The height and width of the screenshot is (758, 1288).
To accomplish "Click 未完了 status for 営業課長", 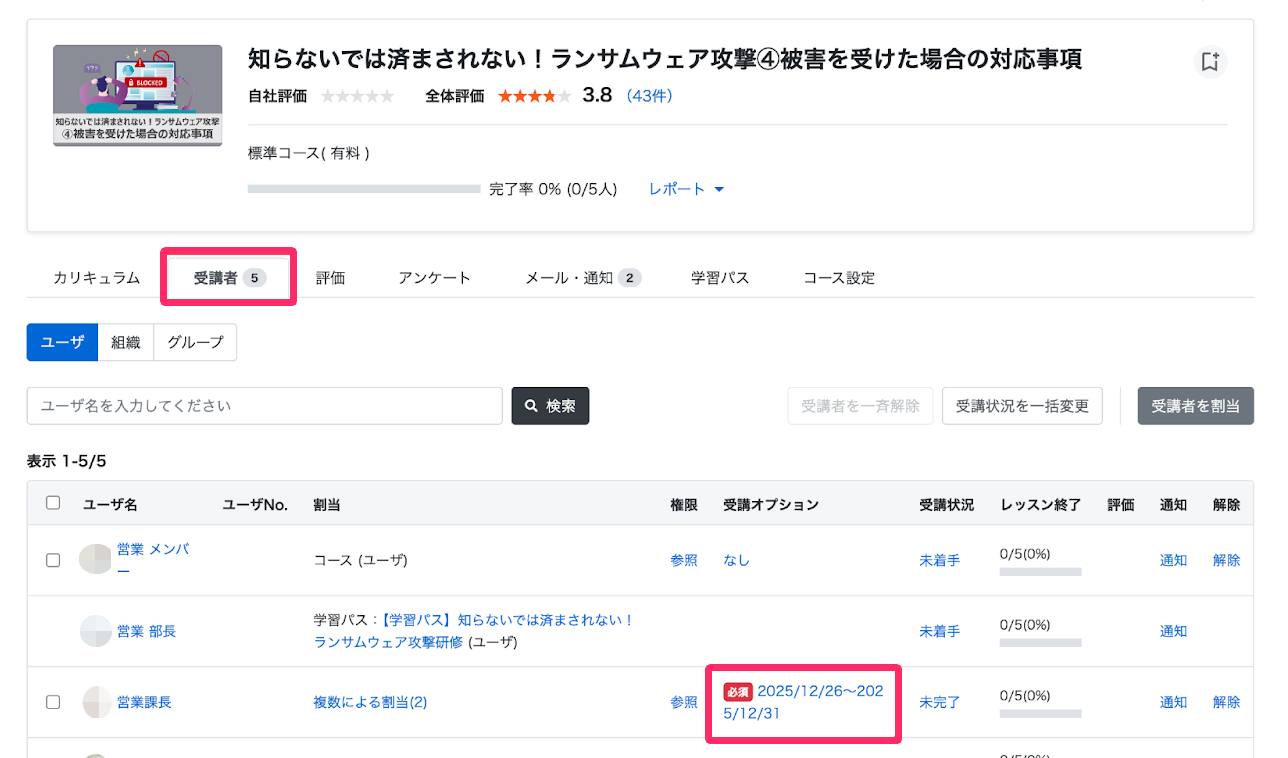I will pyautogui.click(x=940, y=702).
